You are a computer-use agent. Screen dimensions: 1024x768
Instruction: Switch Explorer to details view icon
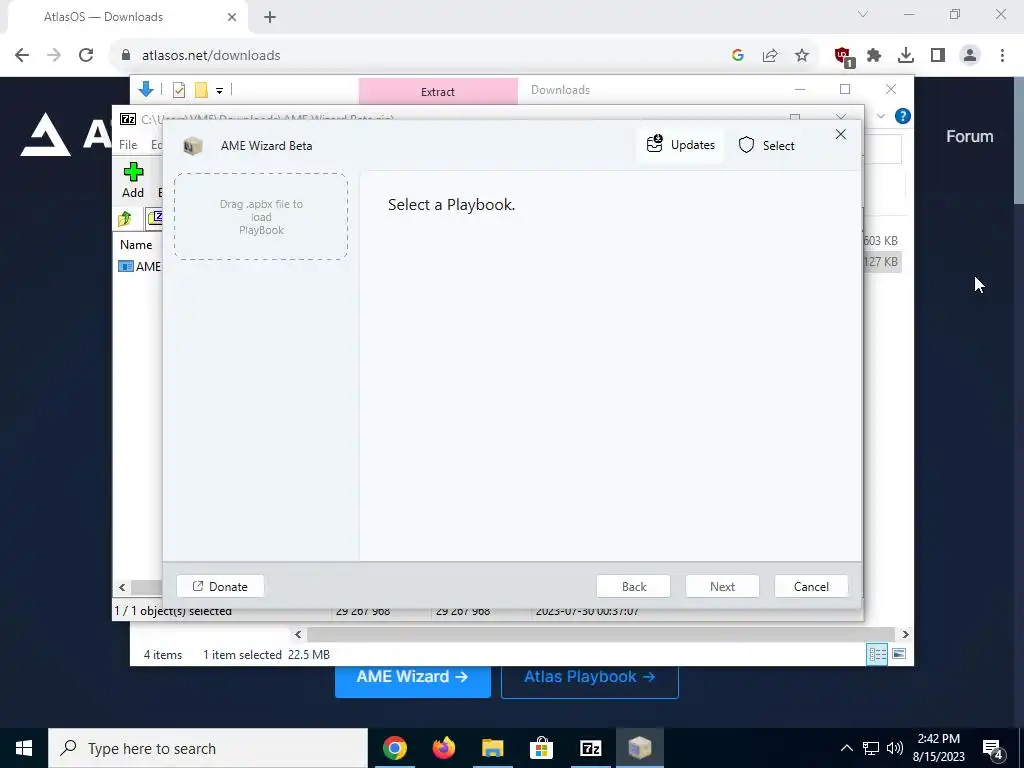(x=877, y=654)
